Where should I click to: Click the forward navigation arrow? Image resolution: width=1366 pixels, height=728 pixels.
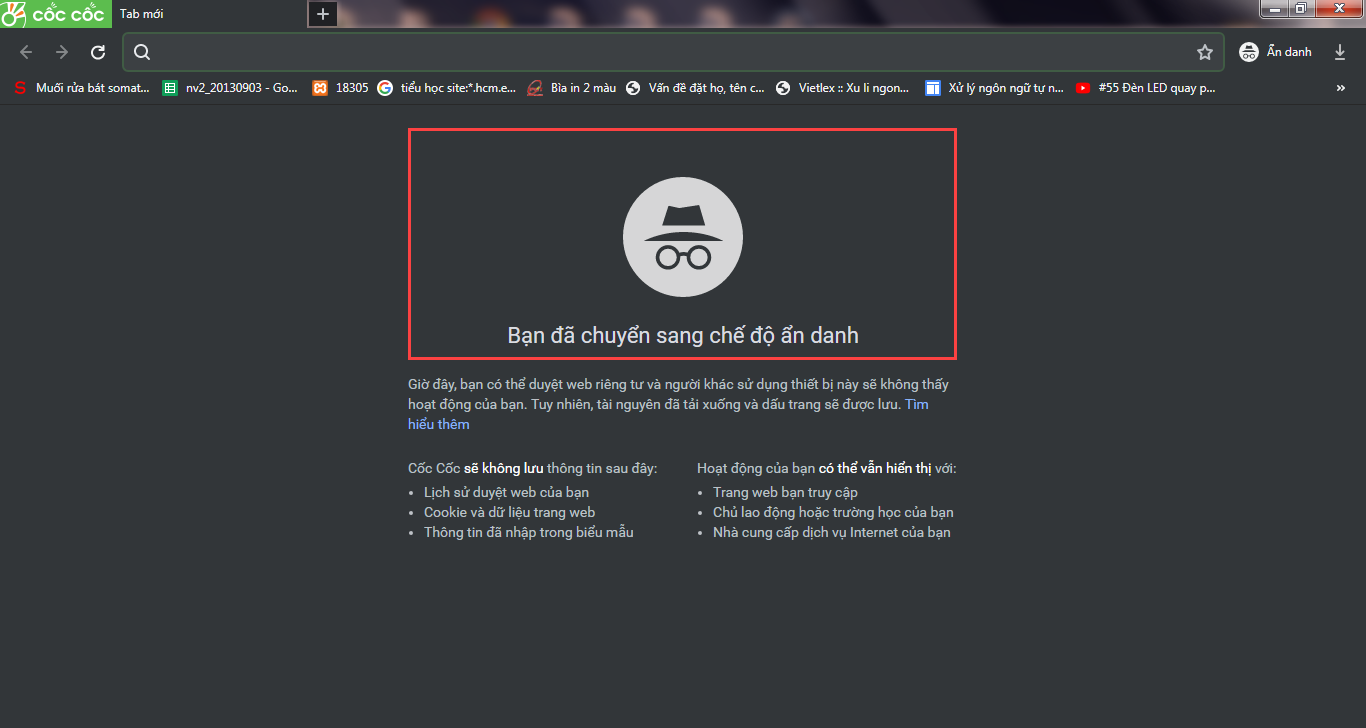[62, 52]
